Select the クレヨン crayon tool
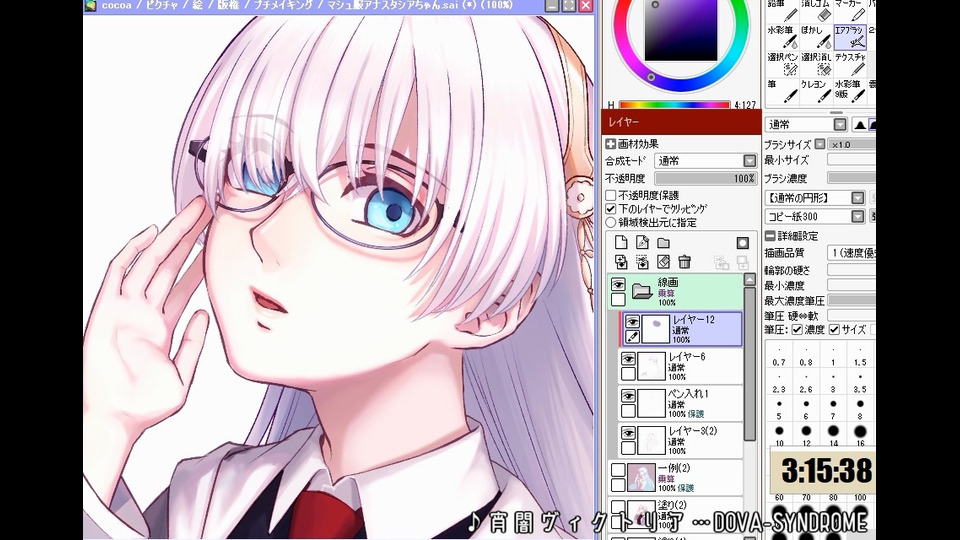The width and height of the screenshot is (960, 540). (x=817, y=91)
